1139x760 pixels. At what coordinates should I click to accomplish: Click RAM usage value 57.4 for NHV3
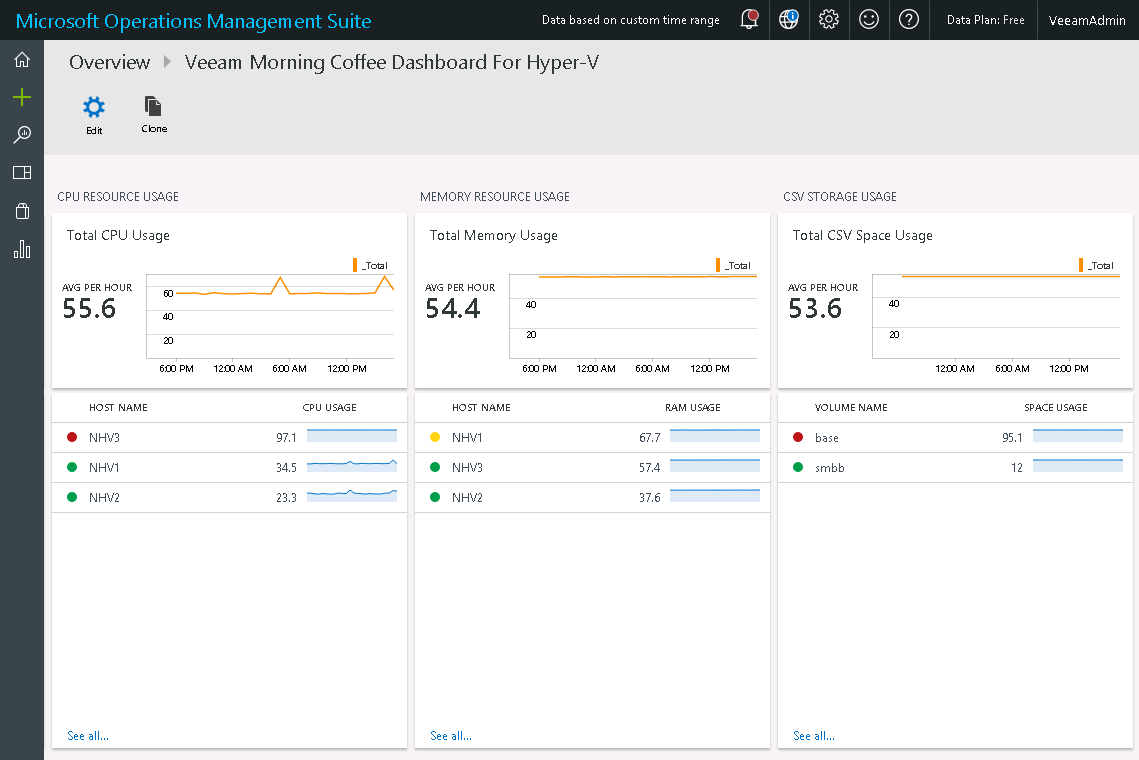(649, 468)
